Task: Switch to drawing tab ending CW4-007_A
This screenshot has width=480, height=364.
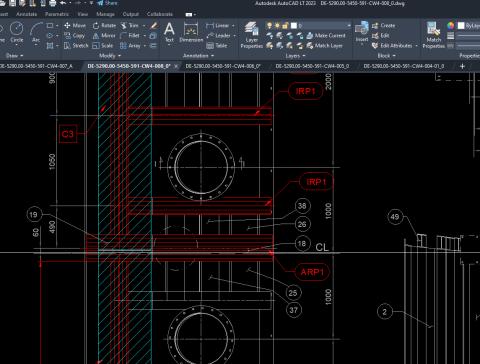Action: coord(37,66)
